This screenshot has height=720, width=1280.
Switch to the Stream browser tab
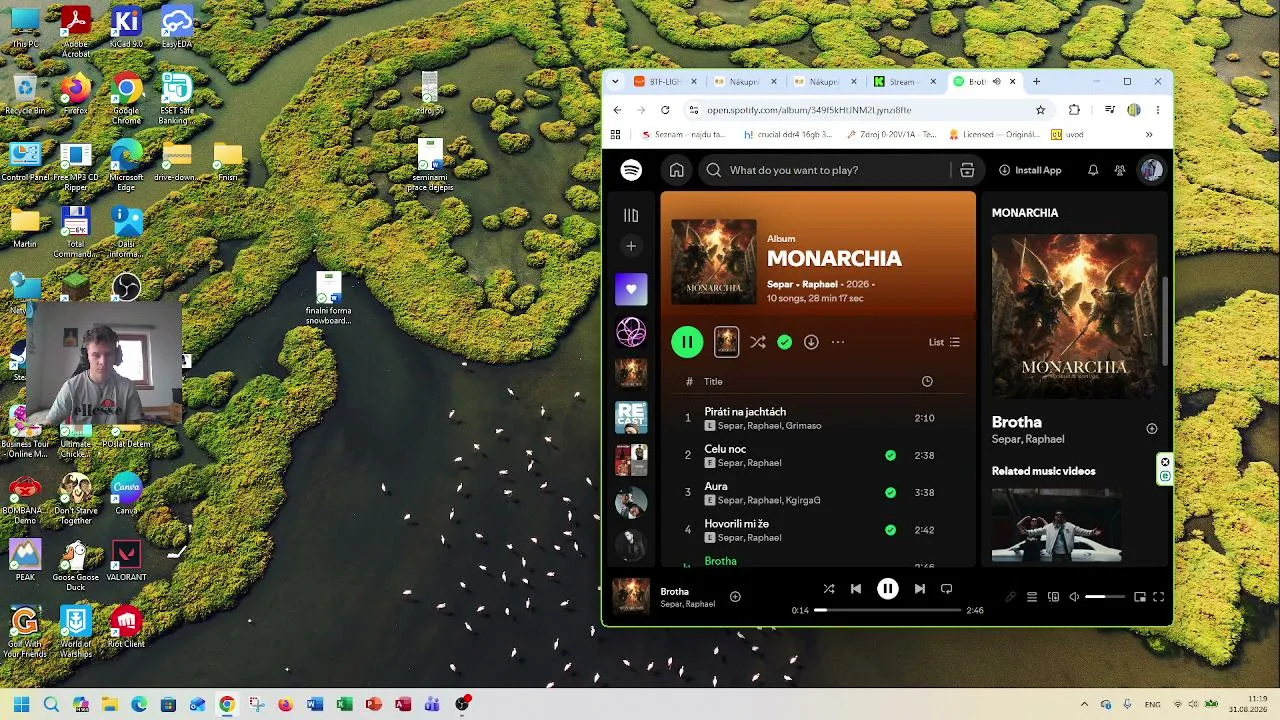click(x=906, y=82)
